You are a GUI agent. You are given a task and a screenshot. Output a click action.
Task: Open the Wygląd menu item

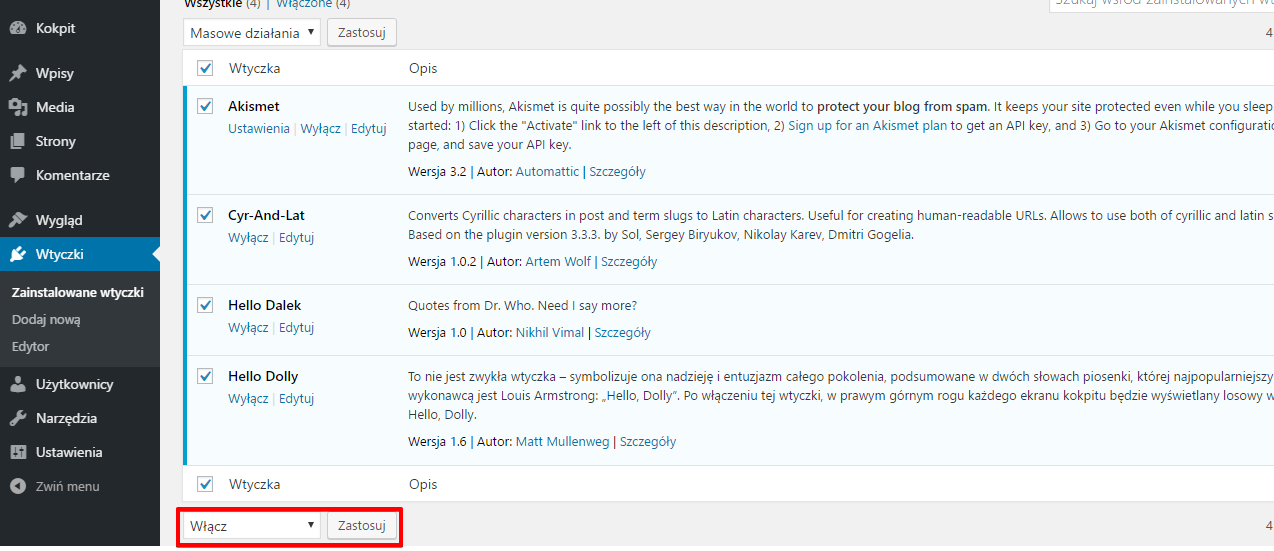tap(80, 220)
